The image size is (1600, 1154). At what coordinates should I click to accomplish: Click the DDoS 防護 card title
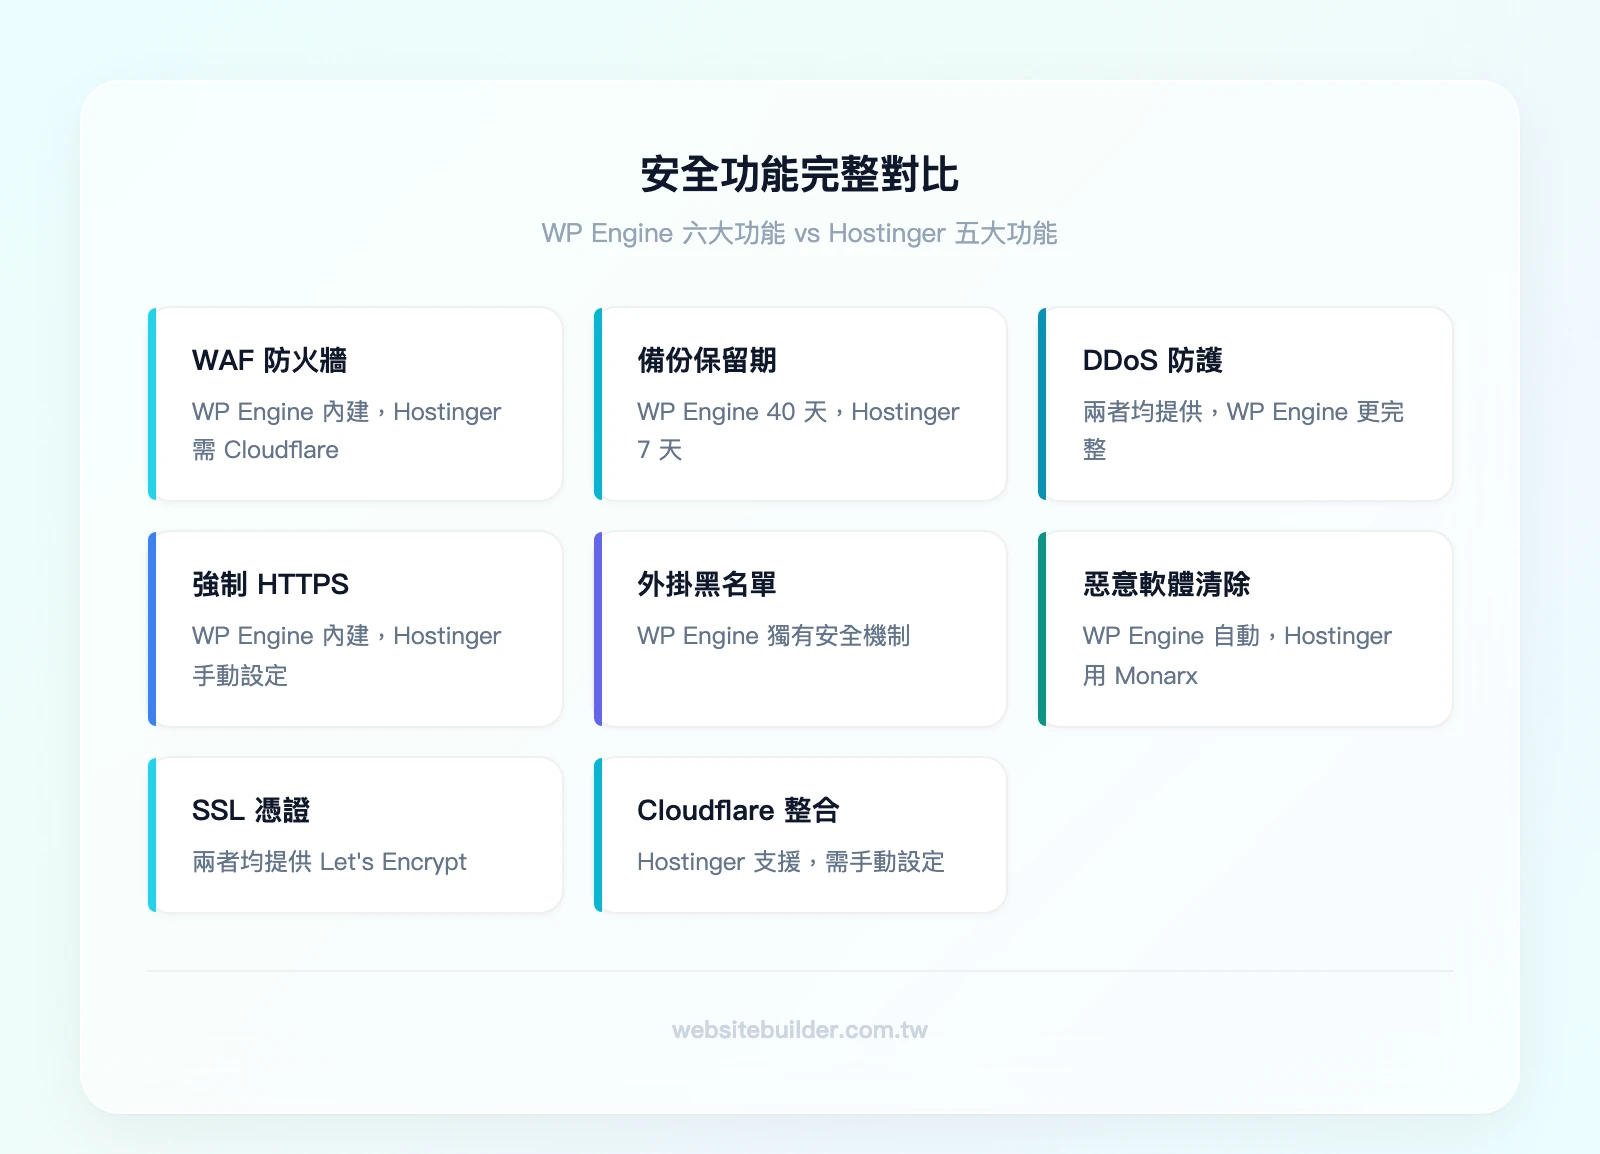1152,360
